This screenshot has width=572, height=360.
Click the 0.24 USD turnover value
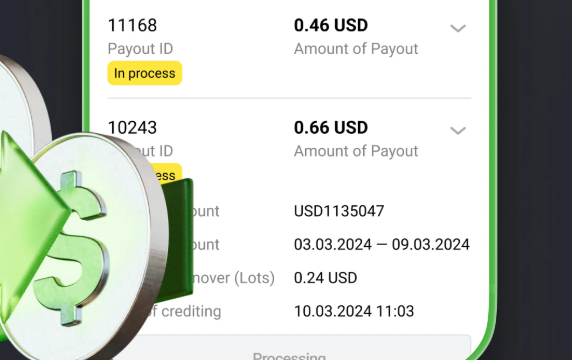[x=325, y=278]
